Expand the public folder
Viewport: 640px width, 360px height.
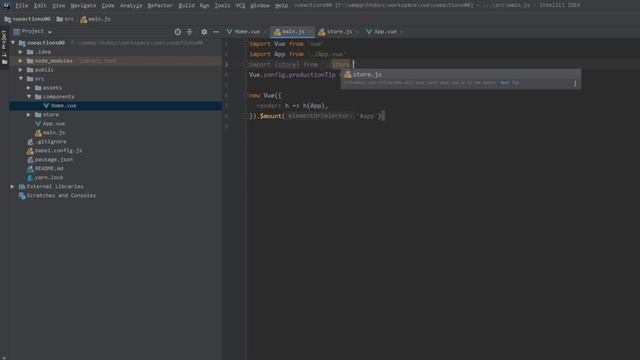point(21,70)
